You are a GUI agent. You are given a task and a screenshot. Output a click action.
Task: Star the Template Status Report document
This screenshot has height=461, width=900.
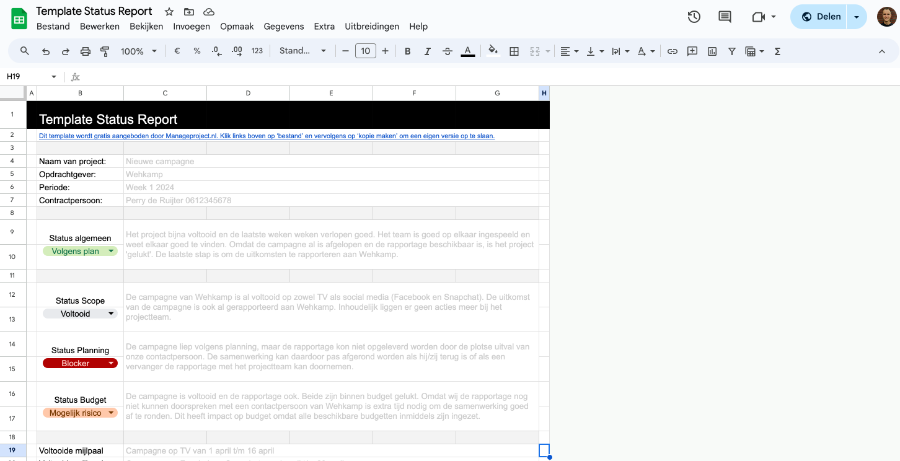169,11
